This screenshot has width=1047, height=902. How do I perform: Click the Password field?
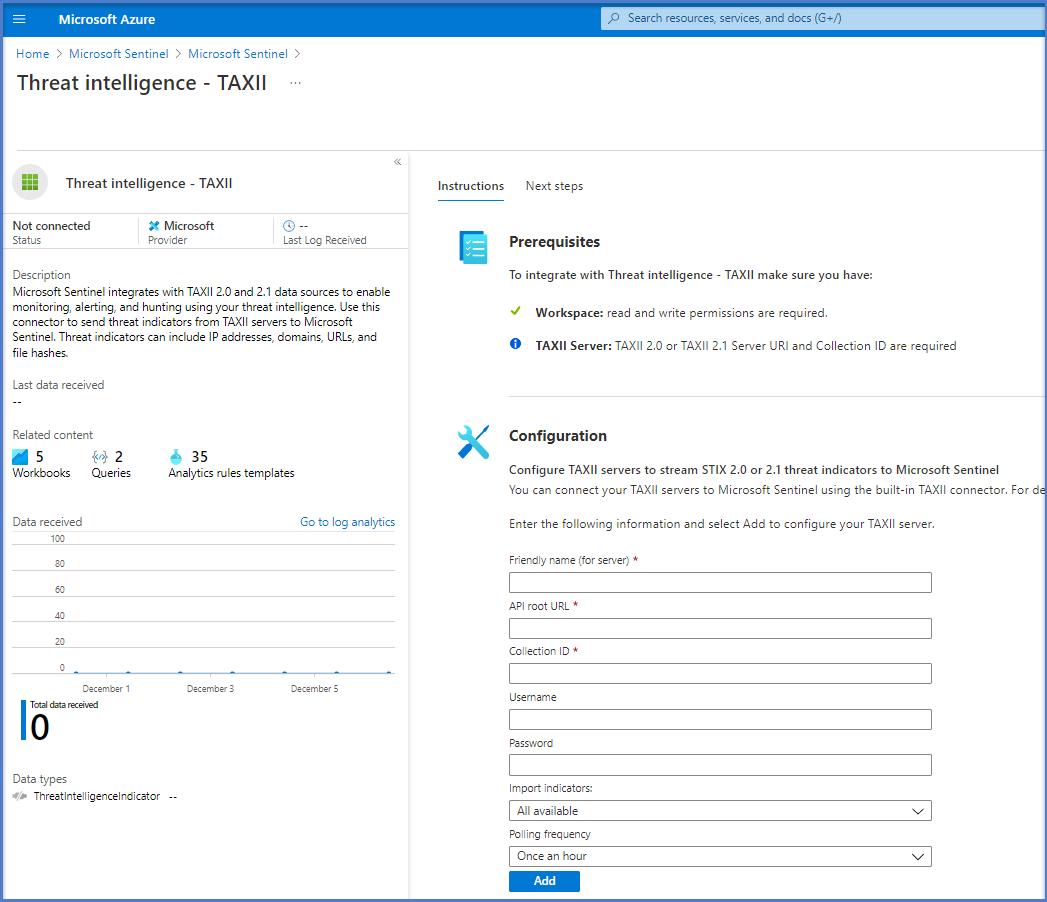pos(720,765)
